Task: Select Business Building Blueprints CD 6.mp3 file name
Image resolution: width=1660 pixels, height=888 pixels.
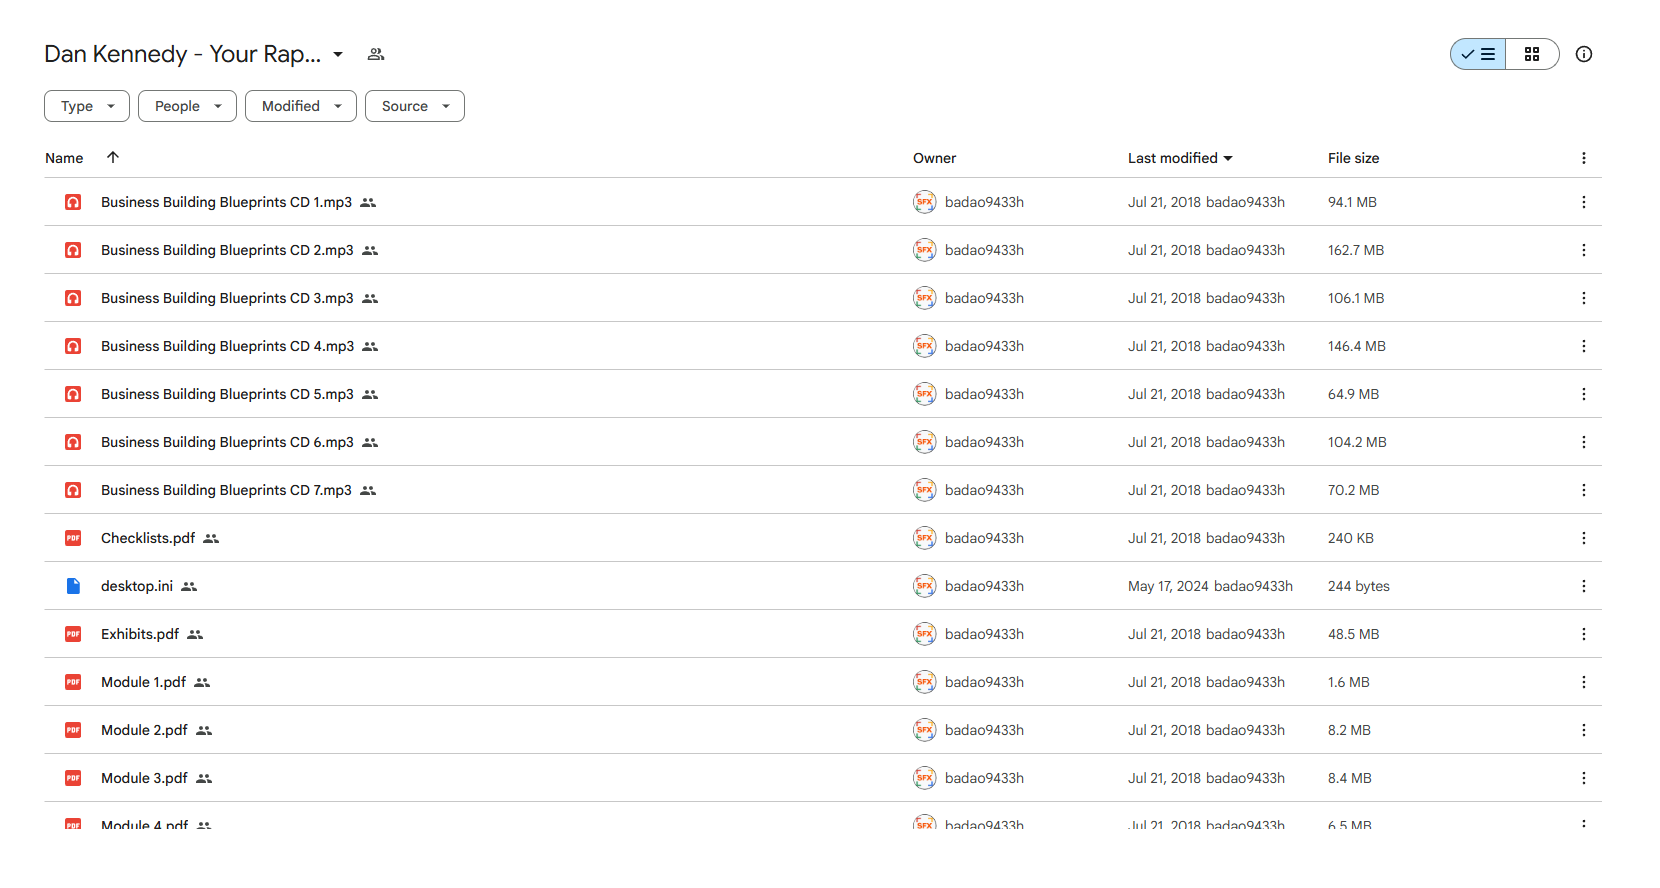Action: (x=227, y=442)
